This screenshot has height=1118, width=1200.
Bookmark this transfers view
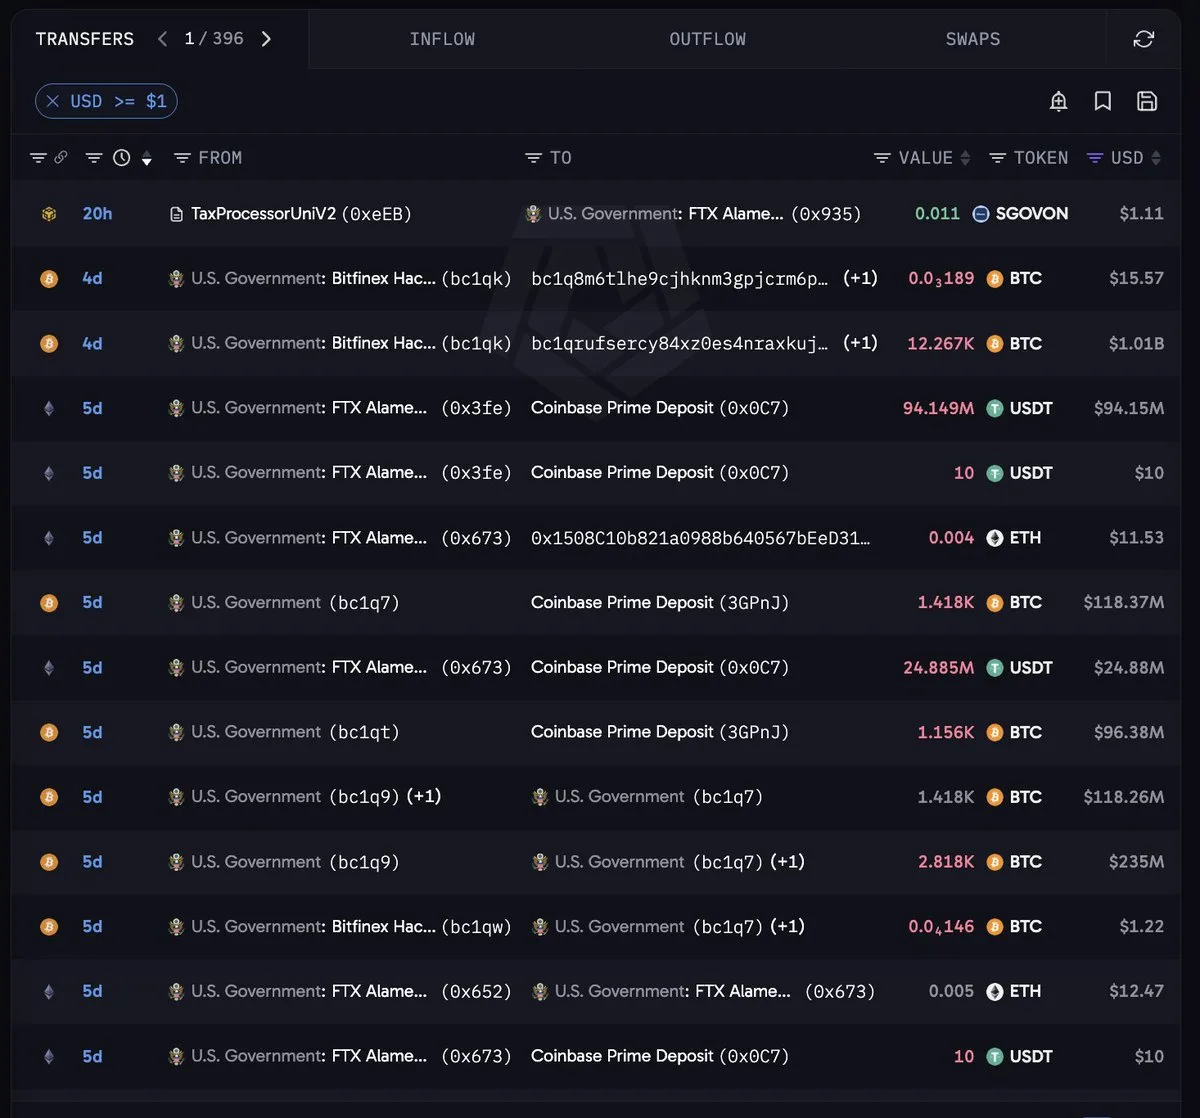[1103, 101]
